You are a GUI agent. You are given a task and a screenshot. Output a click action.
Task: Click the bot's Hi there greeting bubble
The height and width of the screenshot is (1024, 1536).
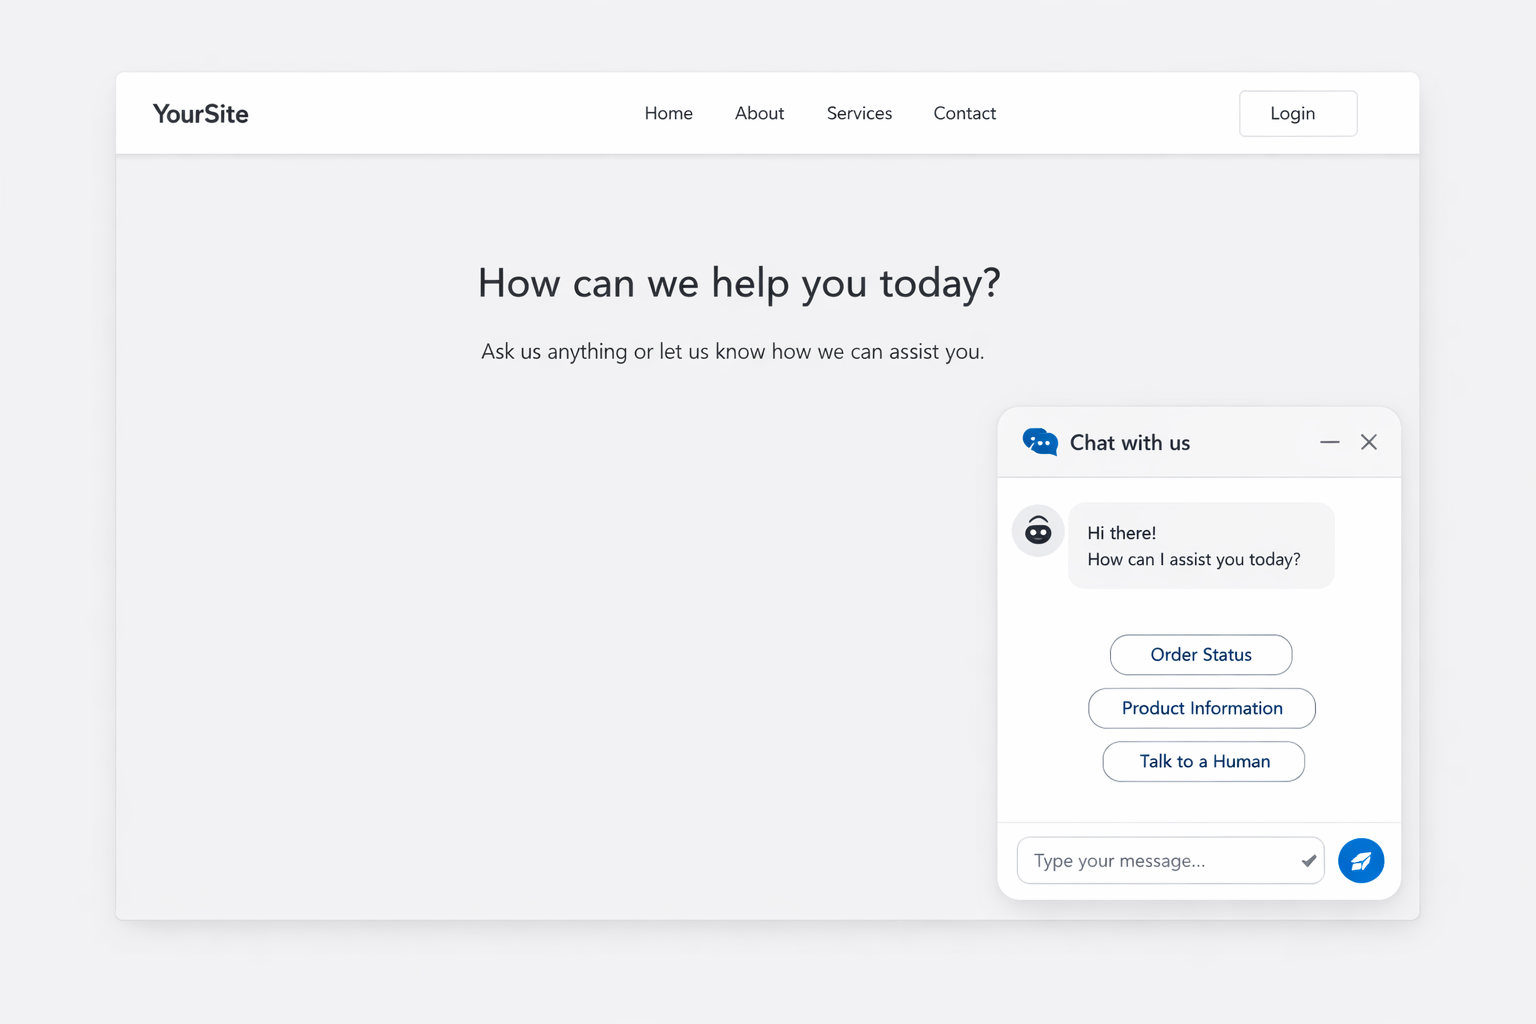(1200, 546)
